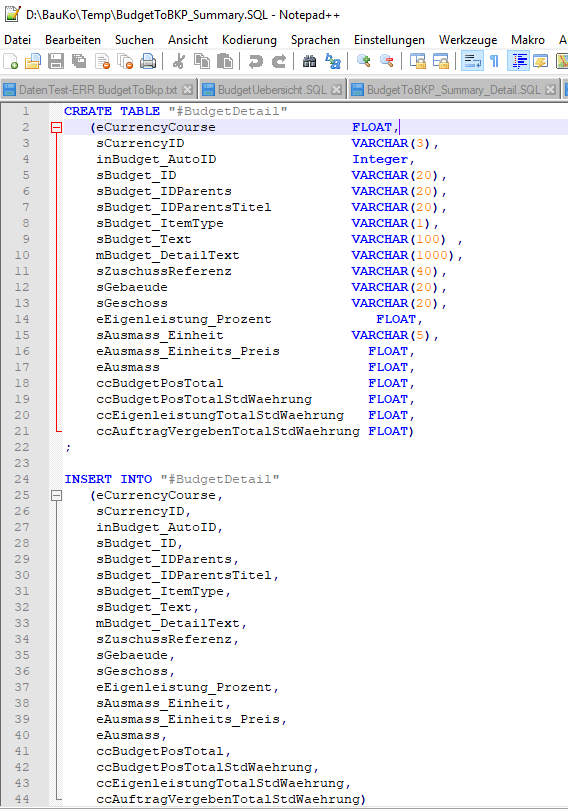Click the Print icon in toolbar

click(148, 61)
